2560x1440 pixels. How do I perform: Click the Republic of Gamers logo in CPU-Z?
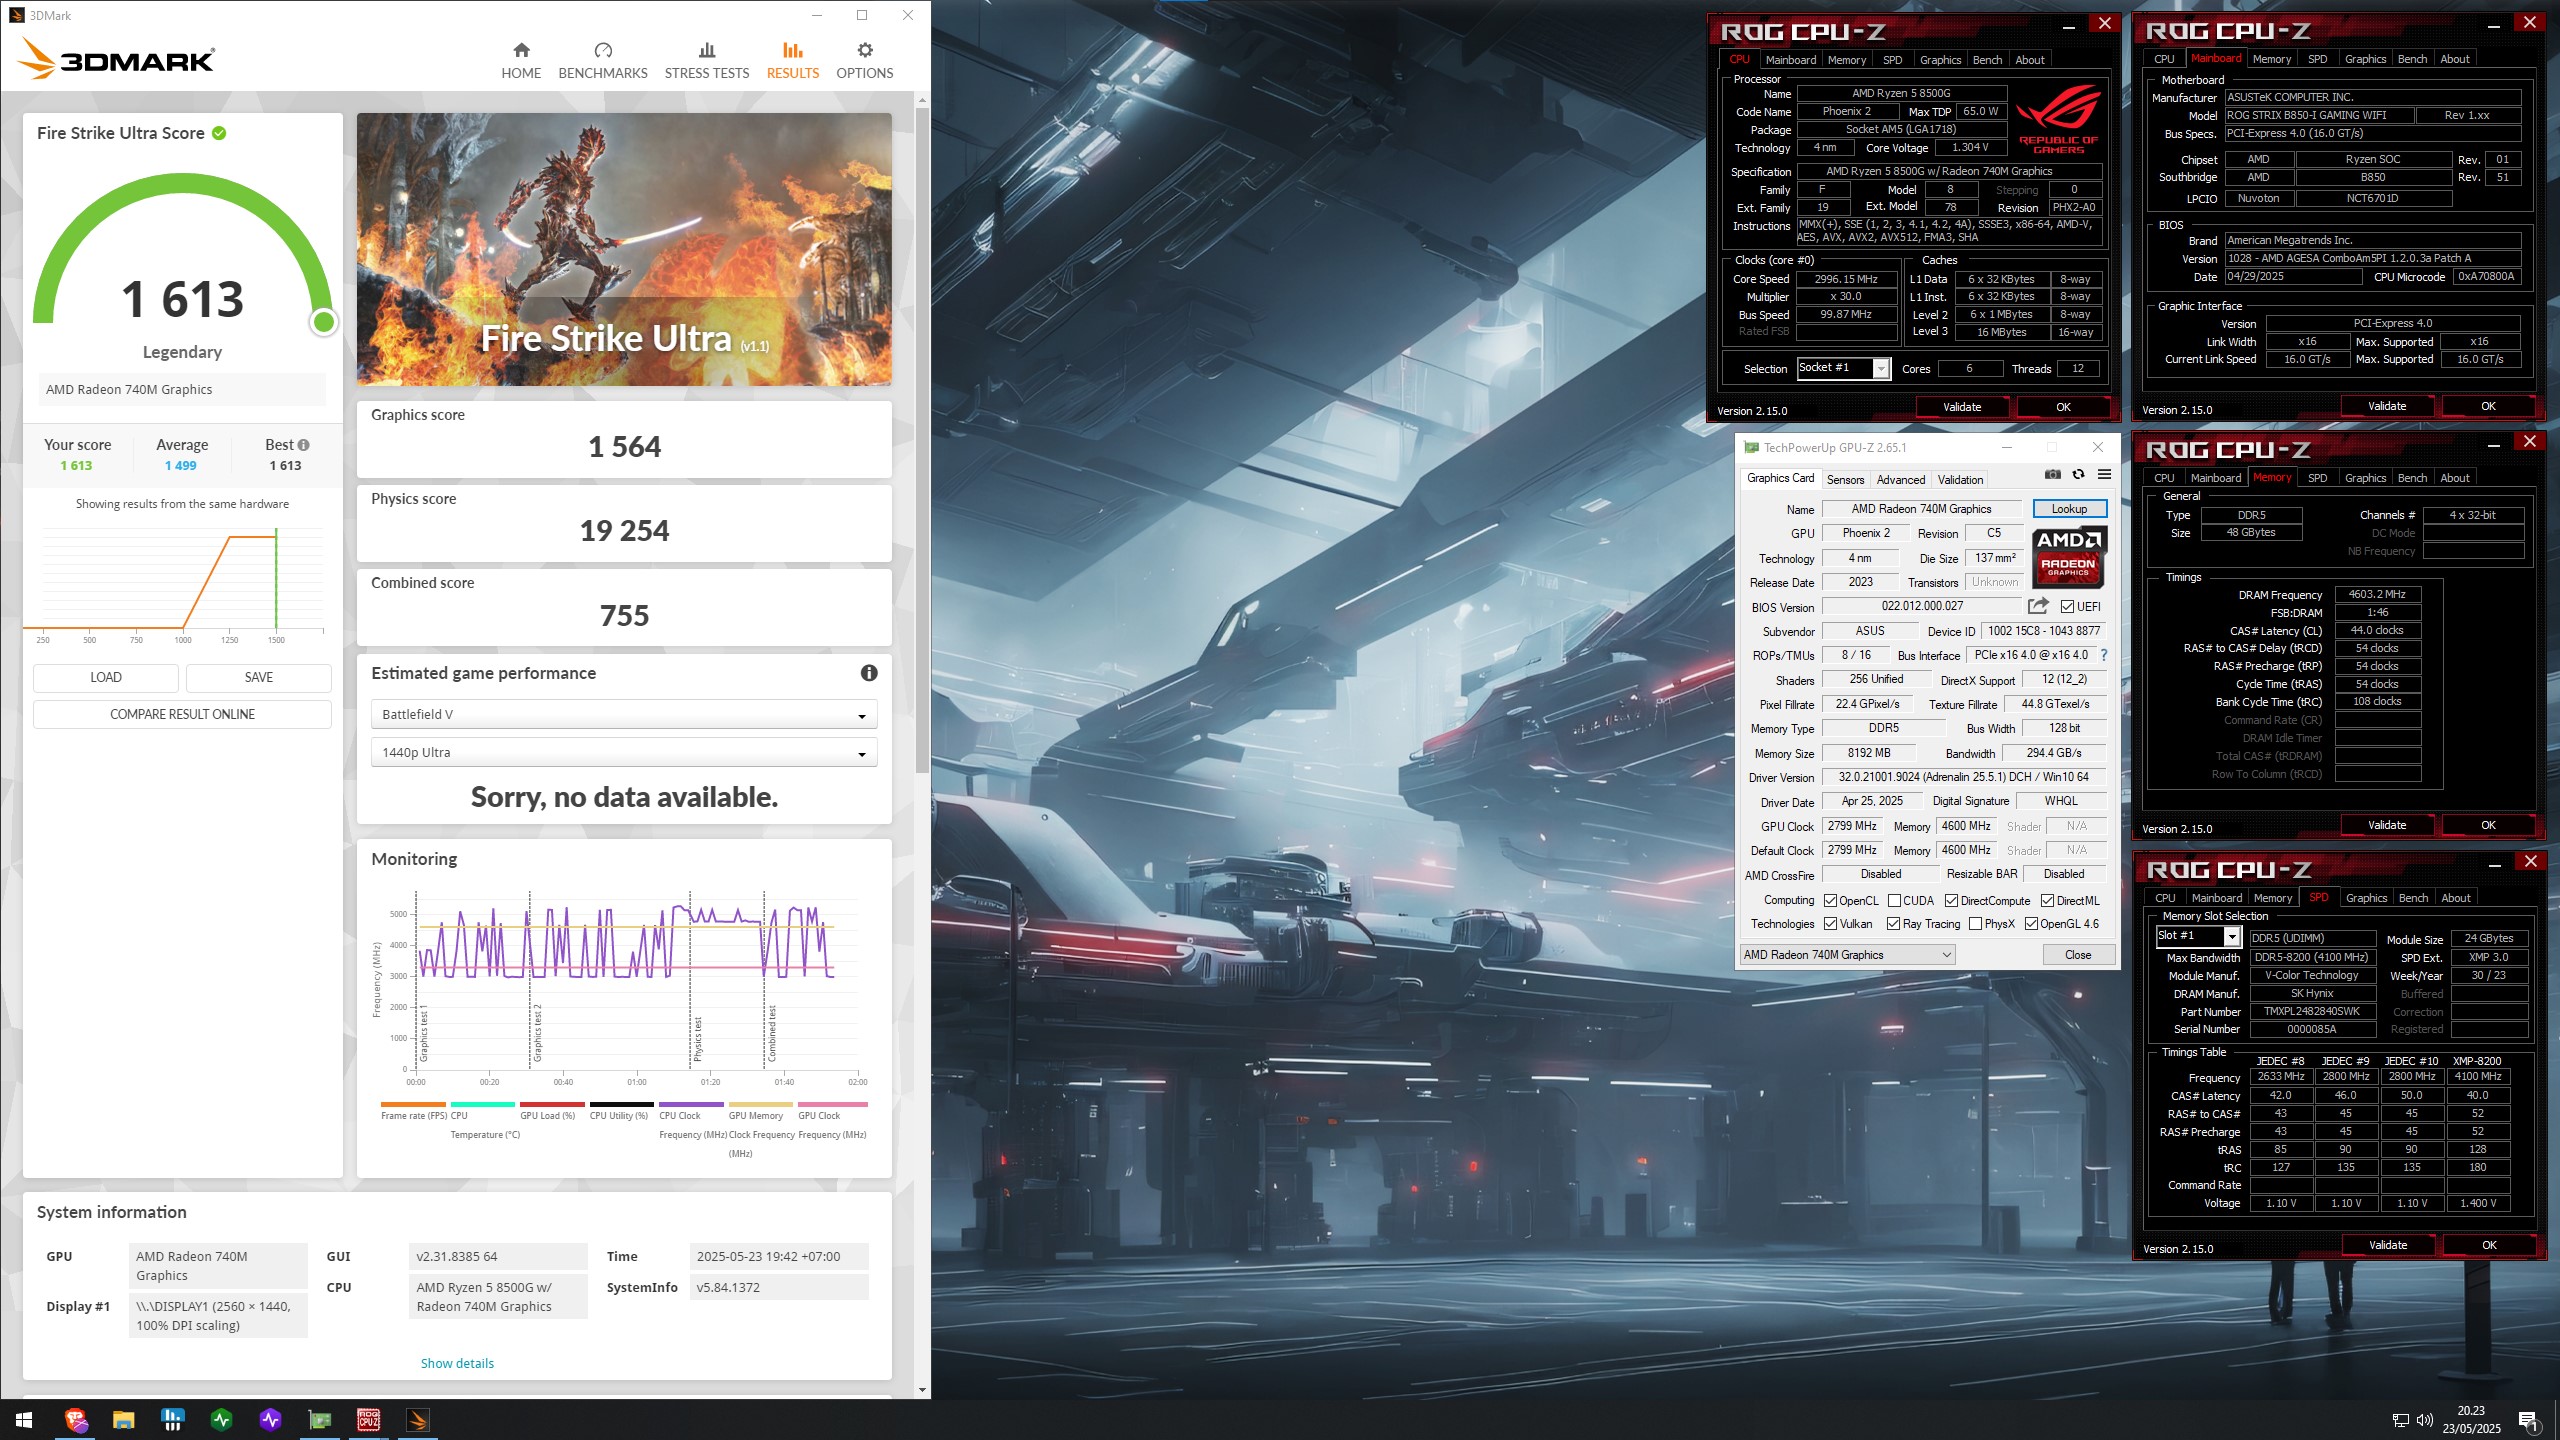pos(2058,121)
